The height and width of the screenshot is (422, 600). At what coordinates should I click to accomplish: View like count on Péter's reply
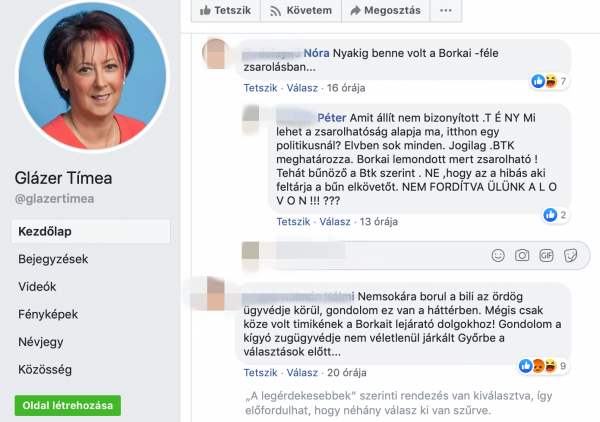[x=556, y=215]
